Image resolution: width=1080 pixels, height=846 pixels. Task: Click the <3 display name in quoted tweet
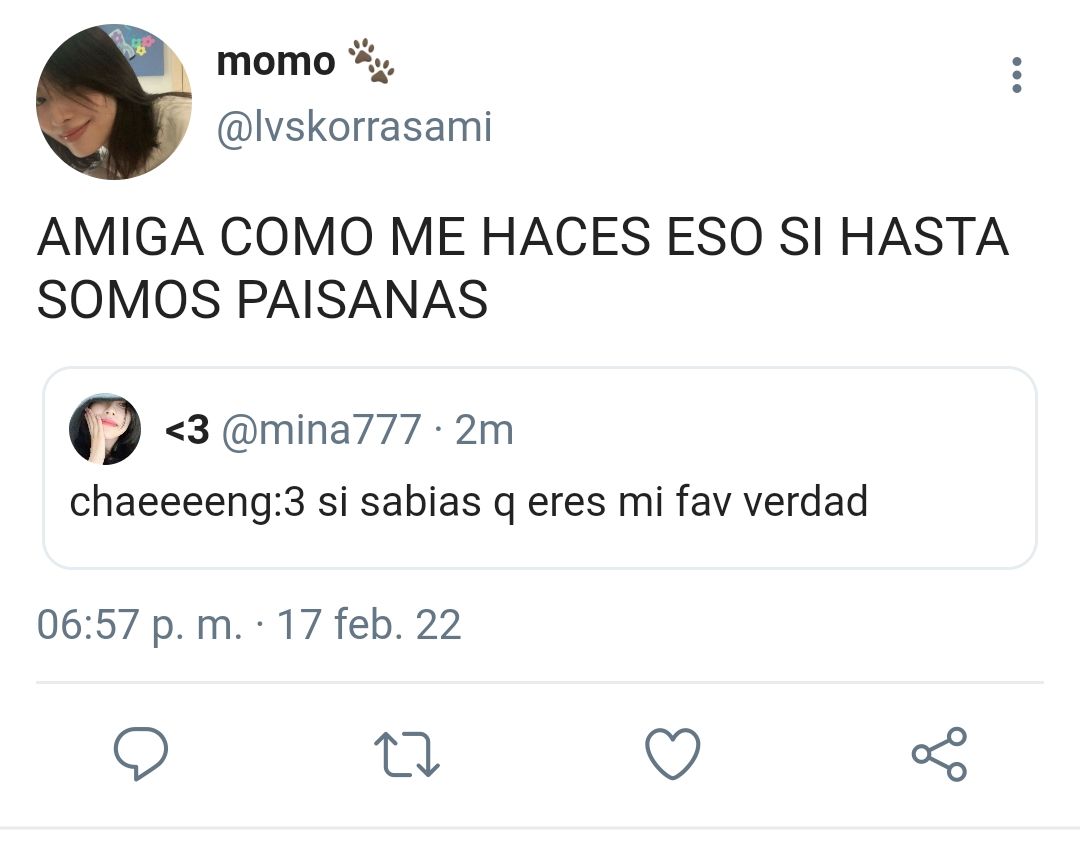click(x=187, y=430)
